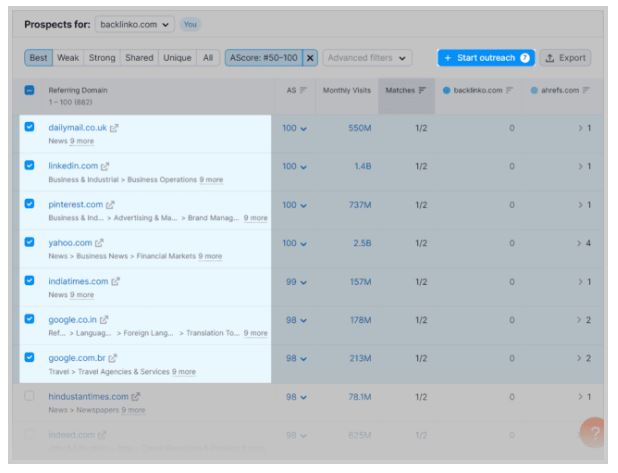Screen dimensions: 618x473
Task: Select the All tab
Action: pos(208,58)
